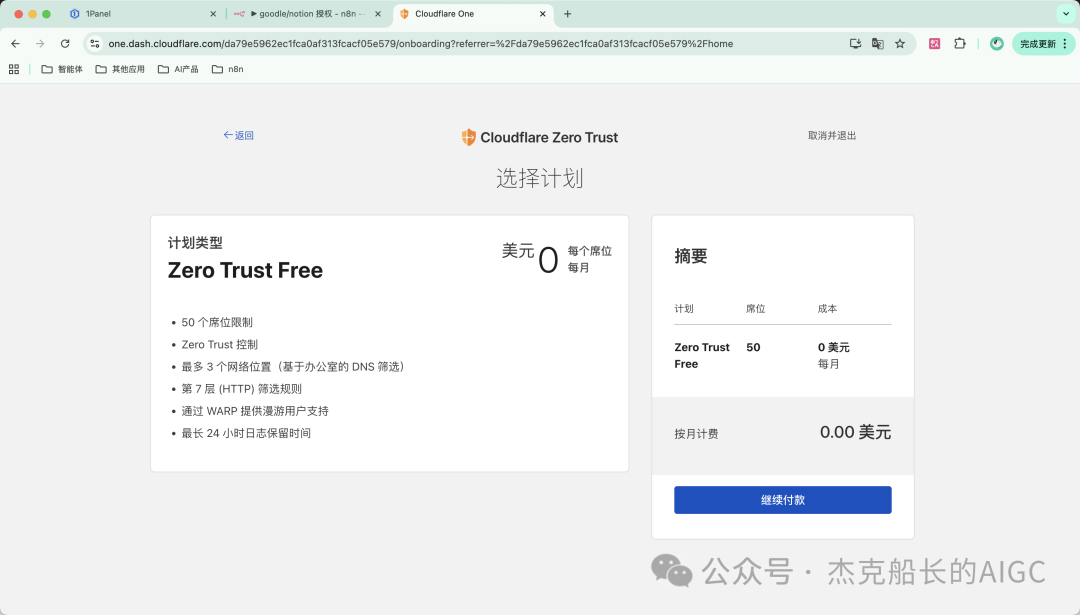Click the 选择计划 page heading
Viewport: 1080px width, 615px height.
point(540,178)
